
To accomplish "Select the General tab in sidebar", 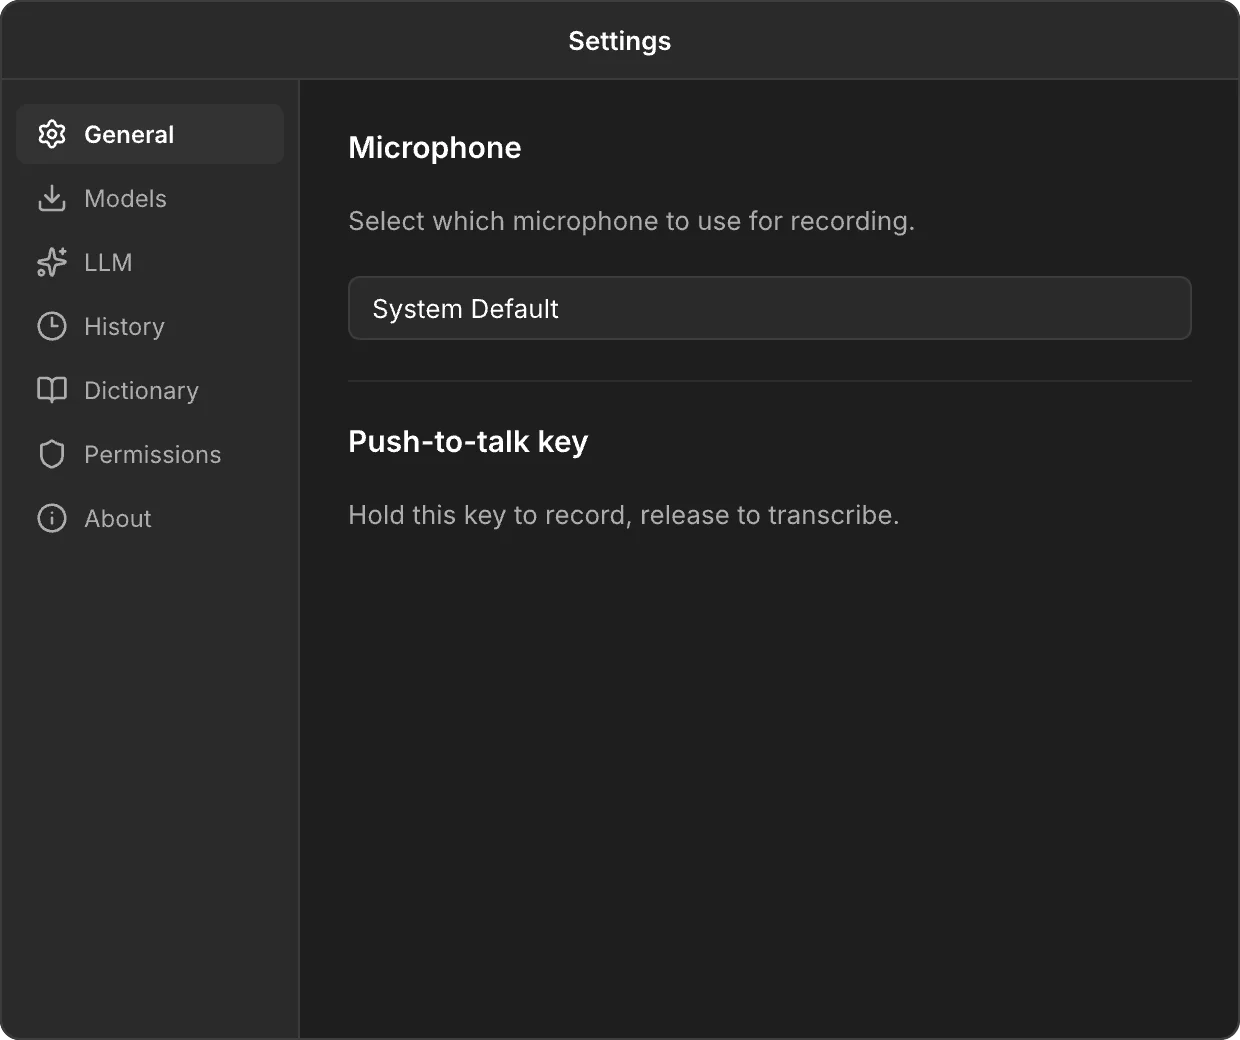I will coord(129,134).
